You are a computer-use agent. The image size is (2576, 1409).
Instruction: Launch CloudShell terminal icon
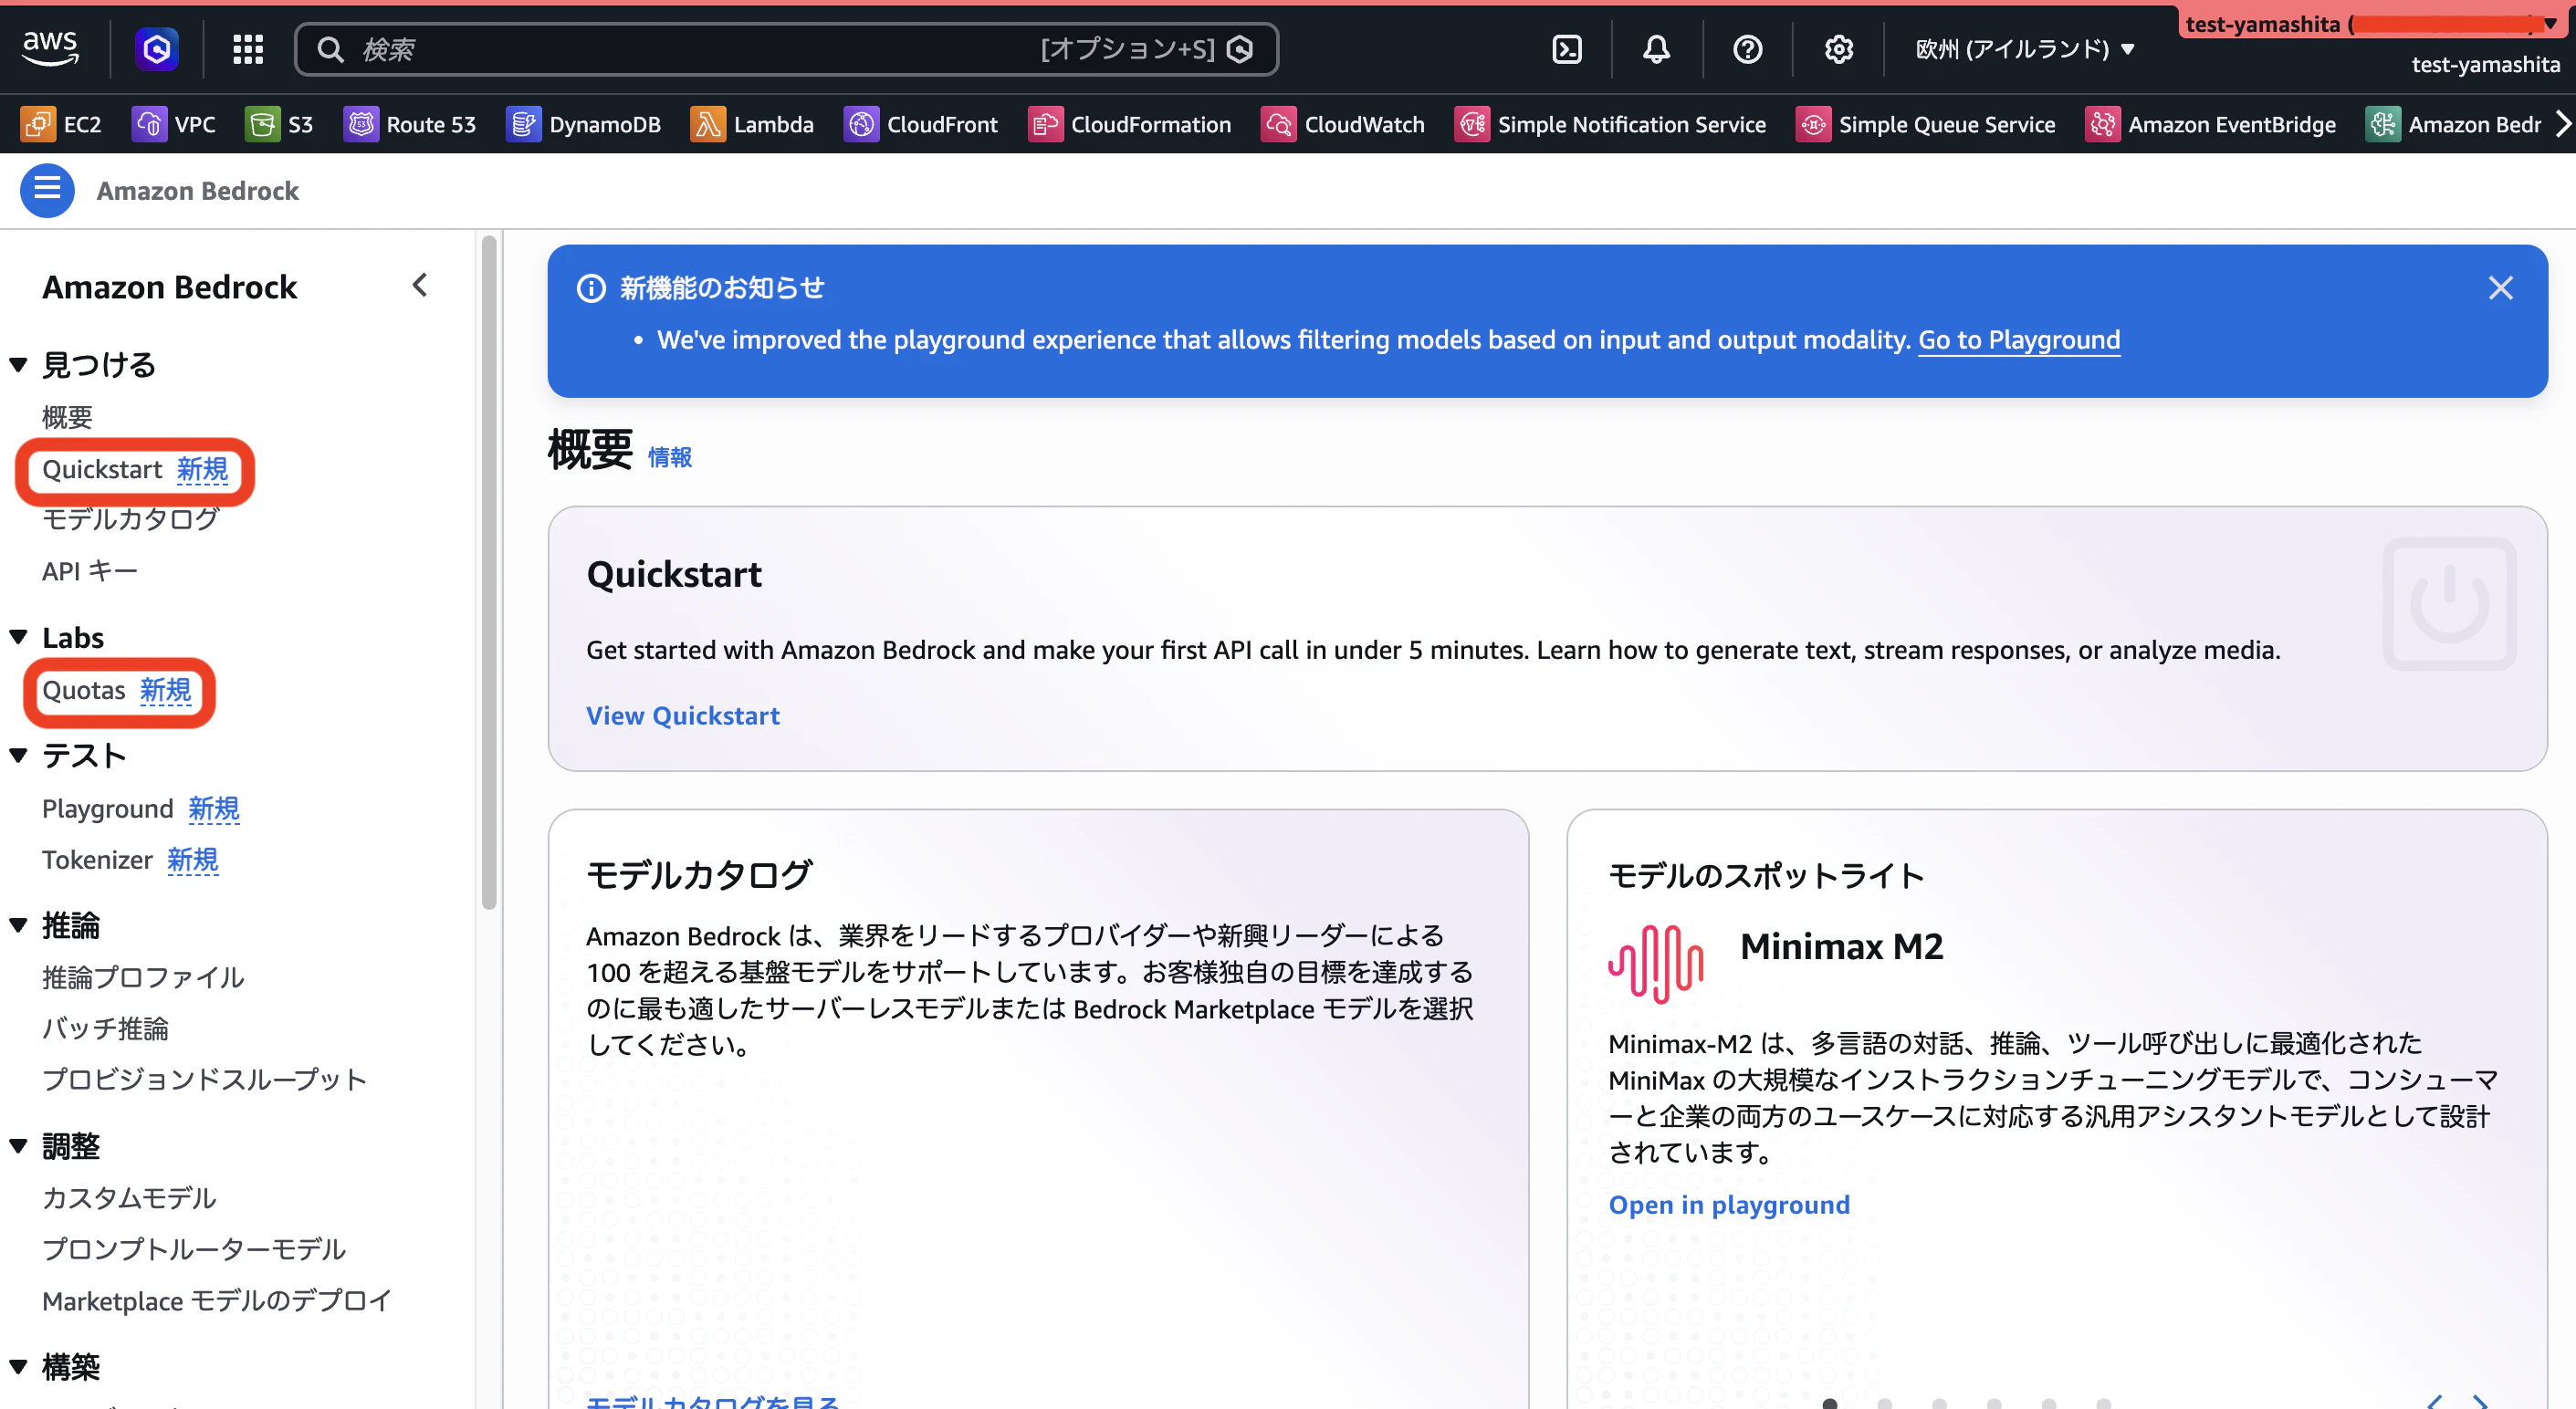[x=1566, y=49]
